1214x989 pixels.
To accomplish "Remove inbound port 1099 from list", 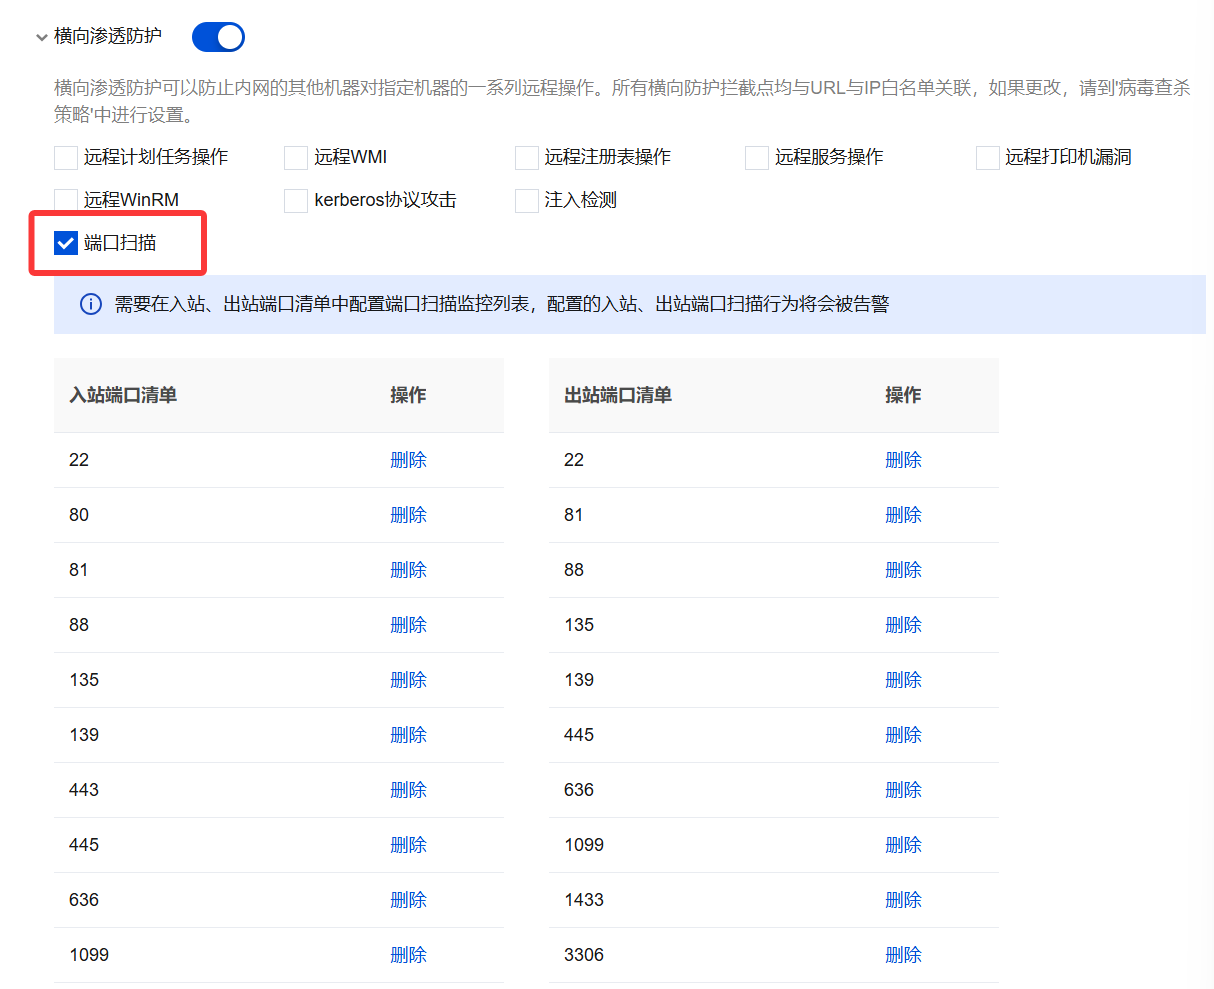I will tap(408, 955).
